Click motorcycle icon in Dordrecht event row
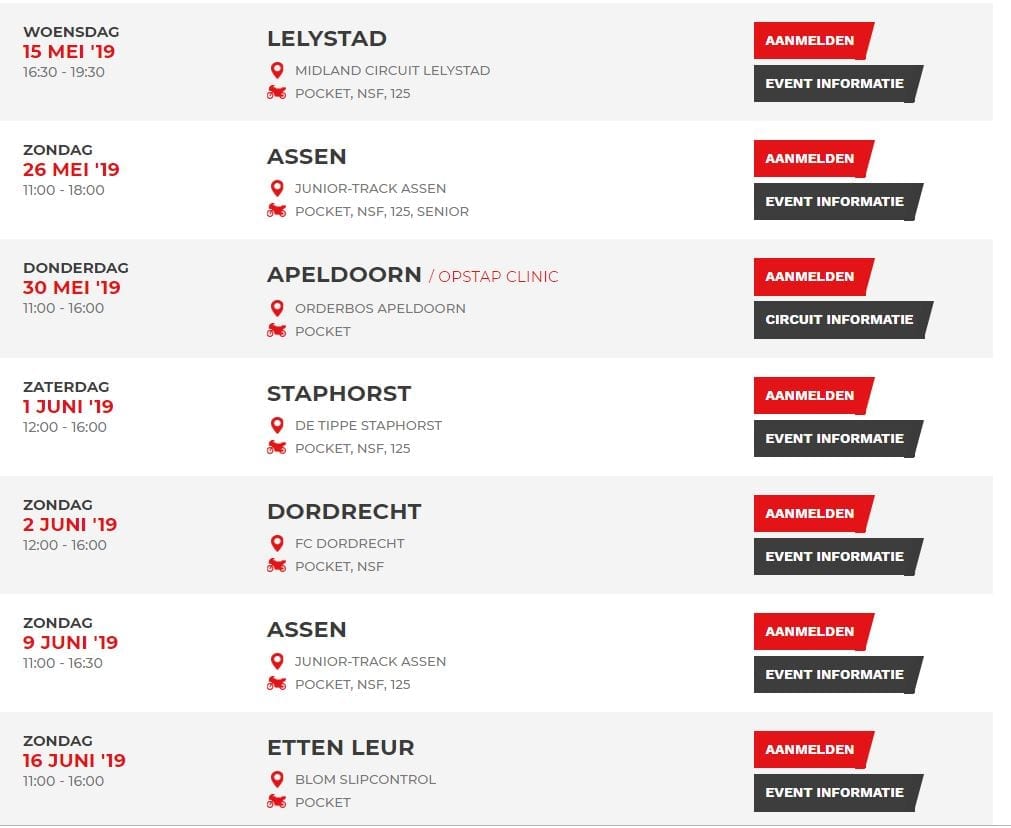This screenshot has height=828, width=1011. pos(277,566)
